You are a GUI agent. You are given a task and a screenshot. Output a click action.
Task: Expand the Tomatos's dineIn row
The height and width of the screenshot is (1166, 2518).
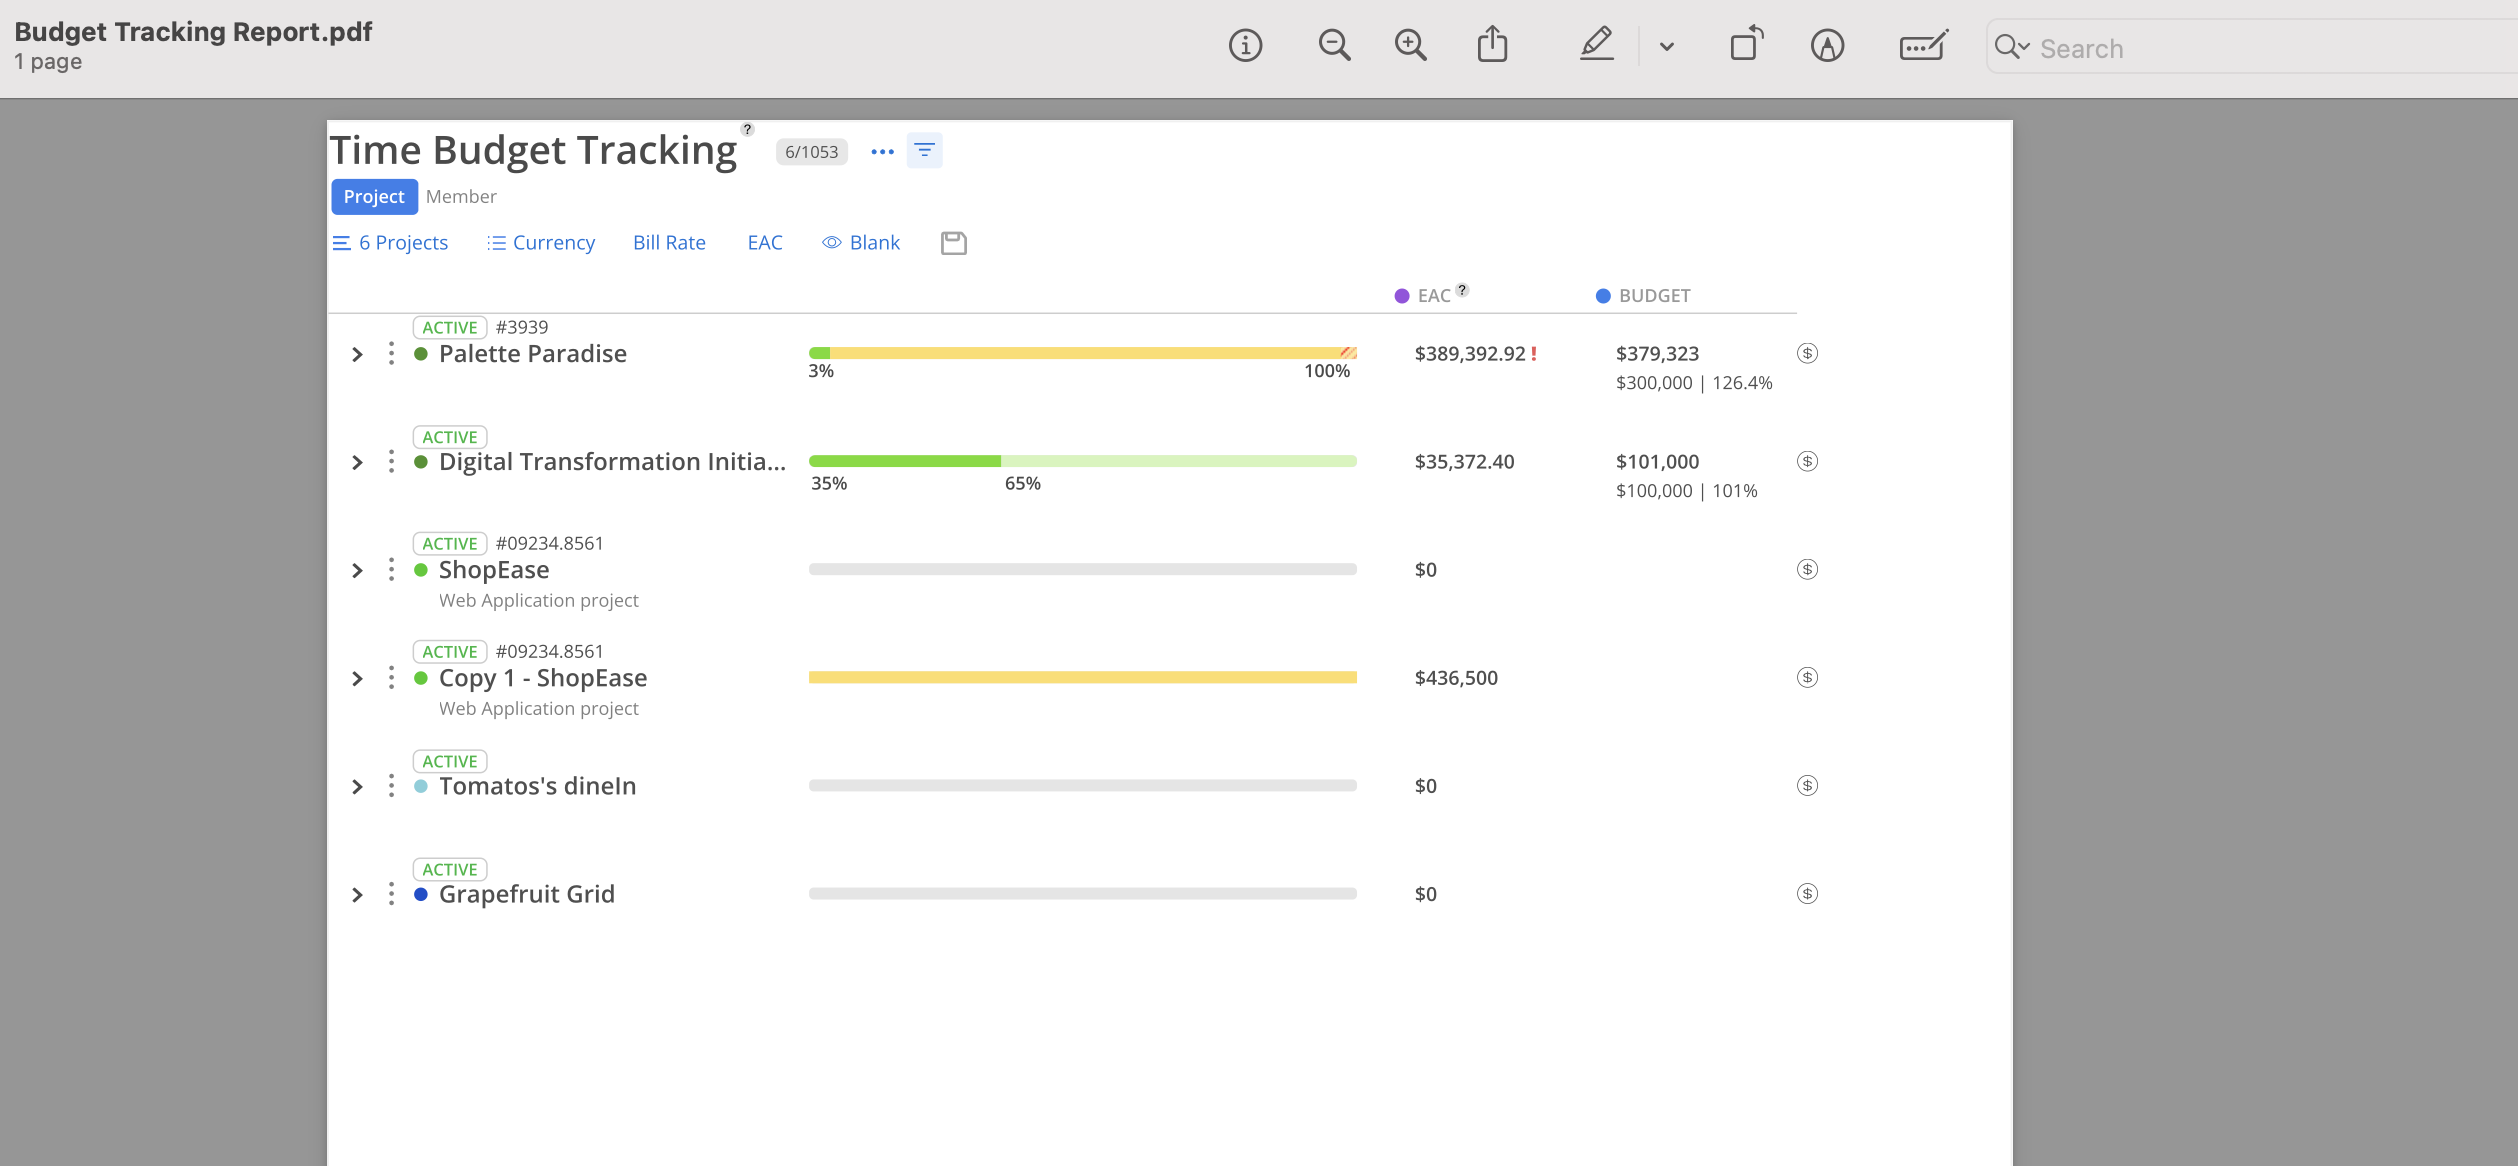click(357, 786)
